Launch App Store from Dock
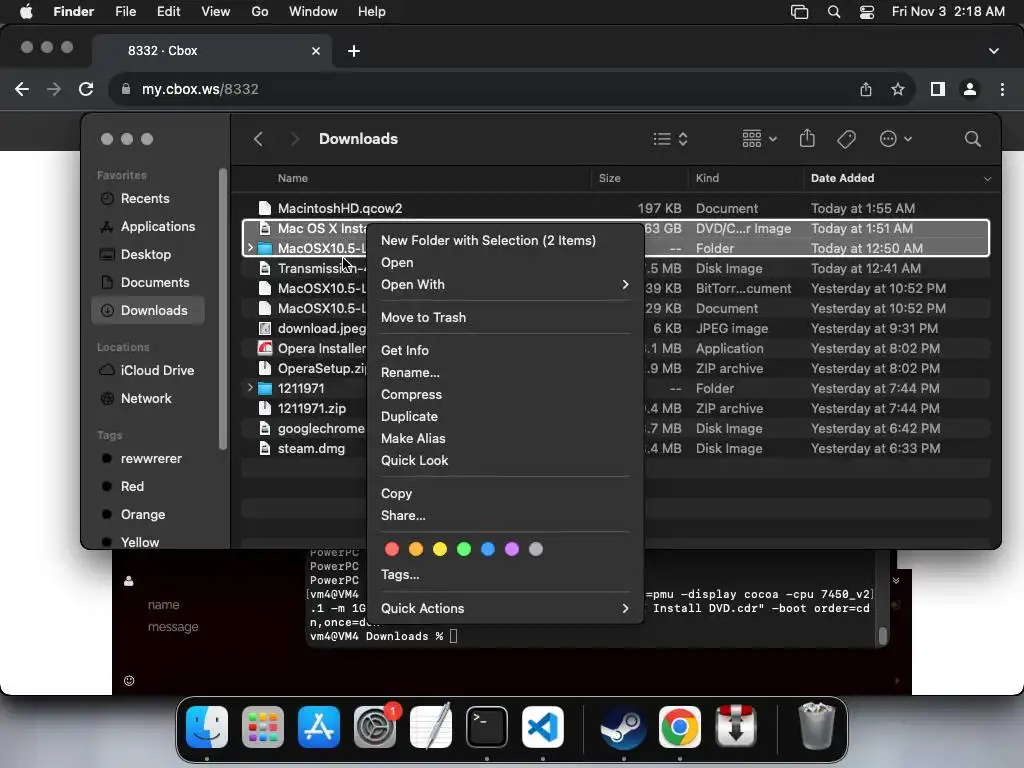The width and height of the screenshot is (1024, 768). [319, 727]
